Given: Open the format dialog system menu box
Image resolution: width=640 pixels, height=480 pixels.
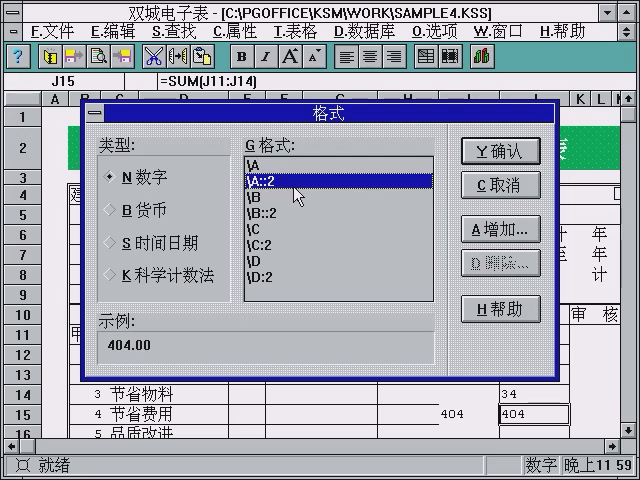Looking at the screenshot, I should tap(95, 113).
